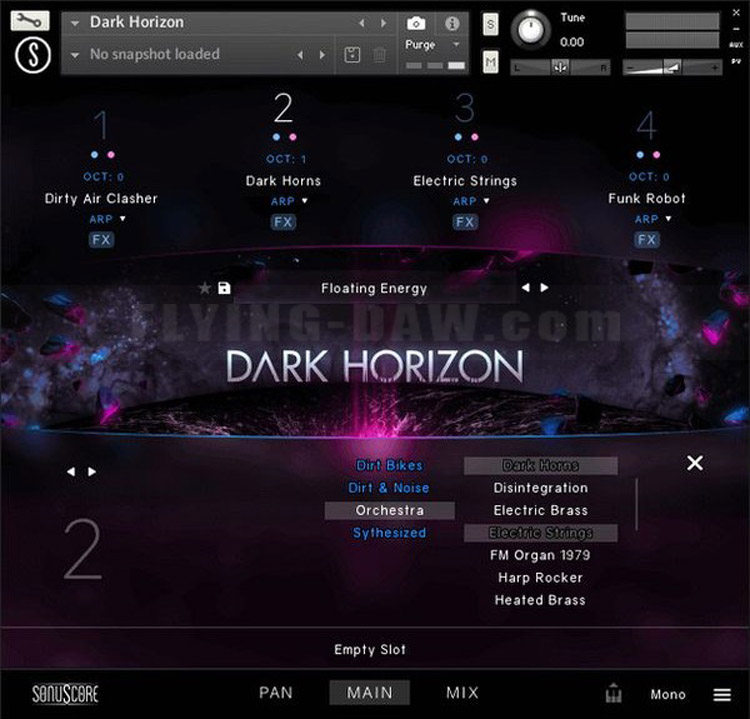
Task: Toggle the blue dot on layer 3
Action: tap(458, 137)
